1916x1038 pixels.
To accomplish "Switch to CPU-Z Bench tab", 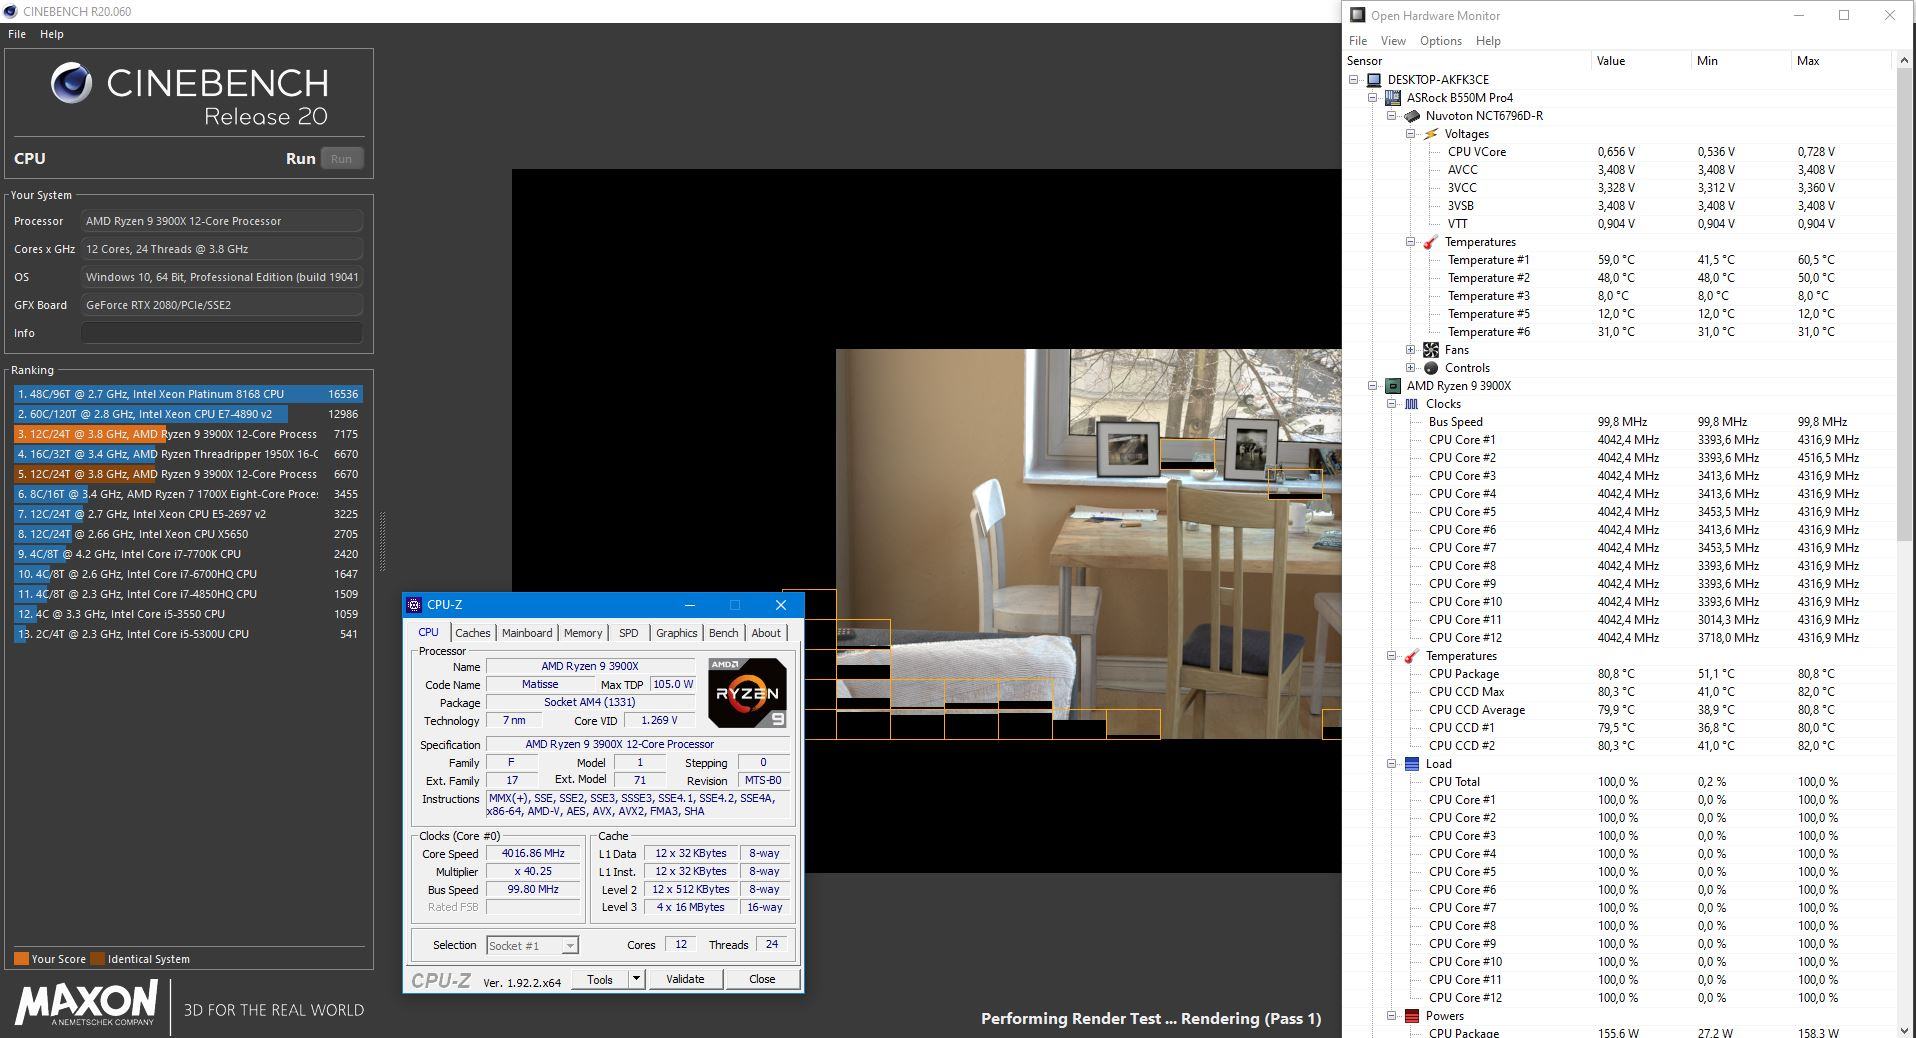I will [723, 633].
